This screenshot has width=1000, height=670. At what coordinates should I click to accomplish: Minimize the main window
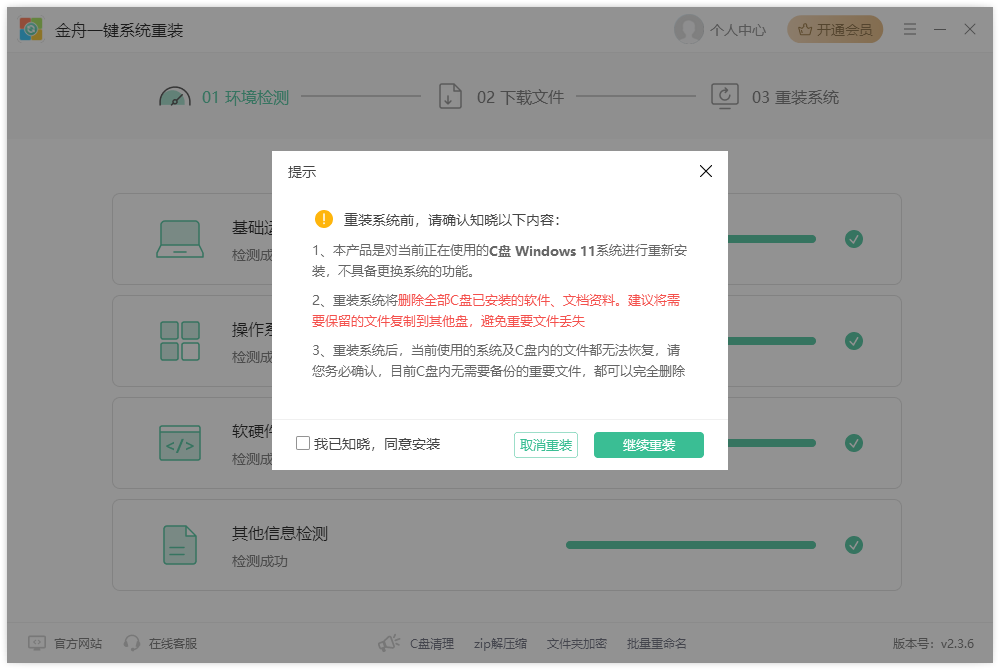(939, 29)
